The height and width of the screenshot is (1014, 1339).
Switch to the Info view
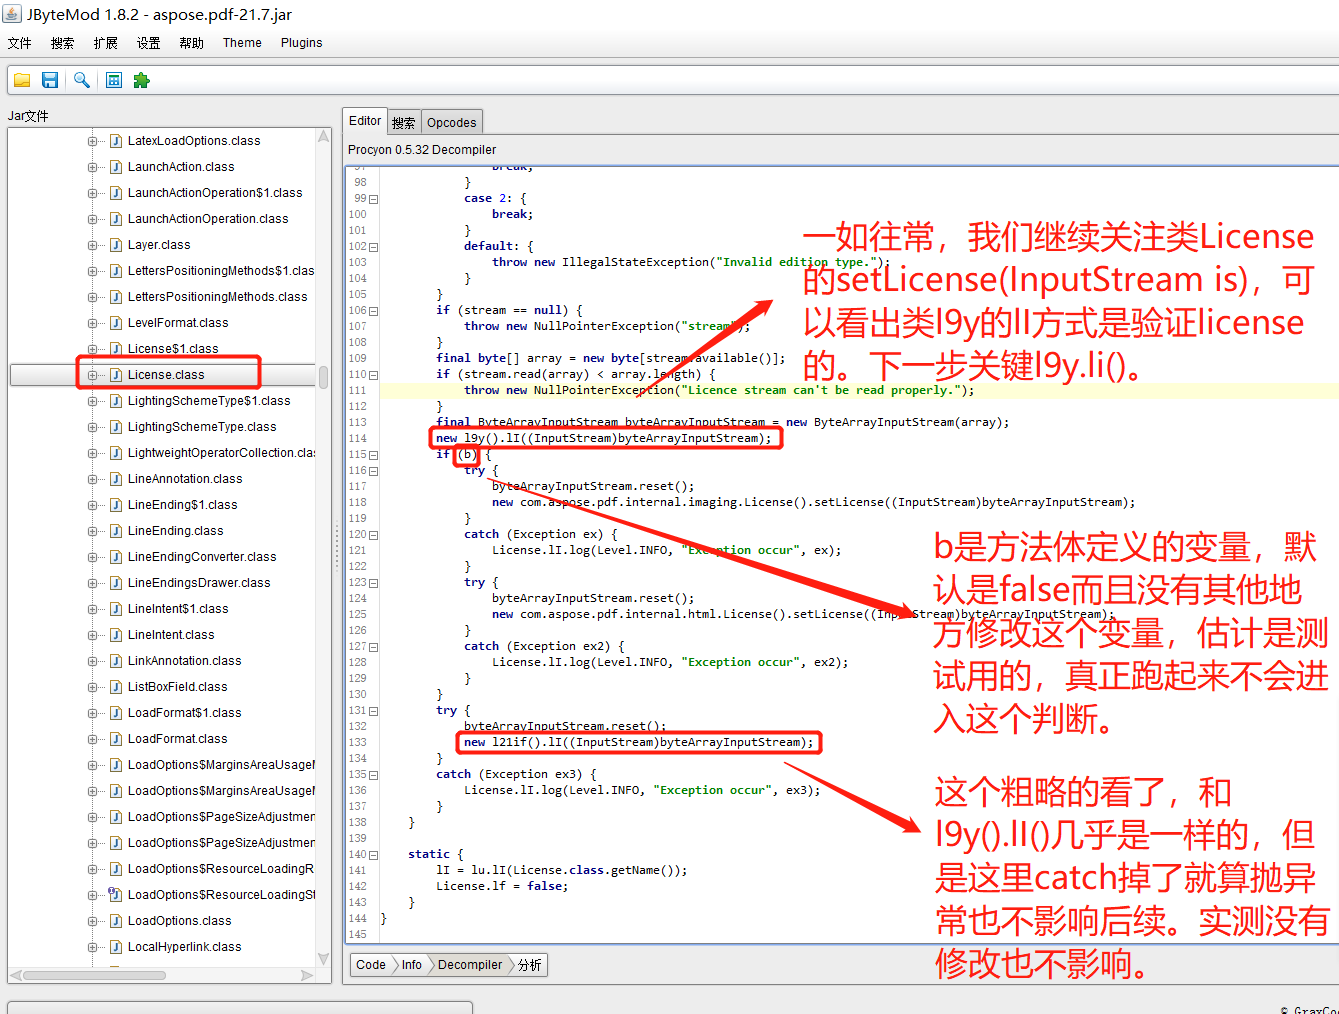(411, 965)
